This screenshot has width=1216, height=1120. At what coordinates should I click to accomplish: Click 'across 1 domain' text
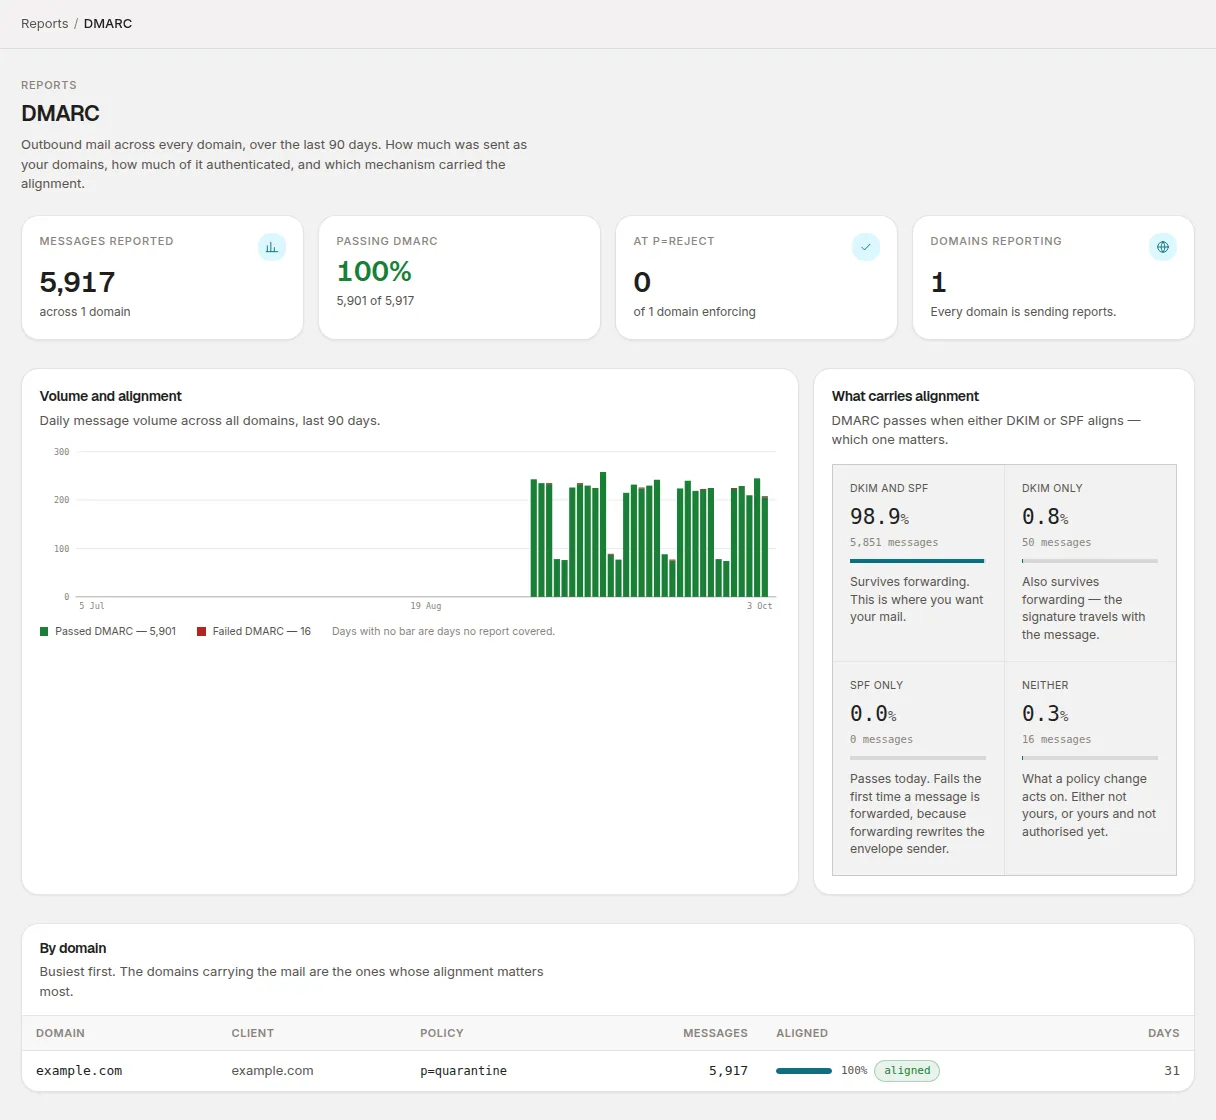[85, 312]
